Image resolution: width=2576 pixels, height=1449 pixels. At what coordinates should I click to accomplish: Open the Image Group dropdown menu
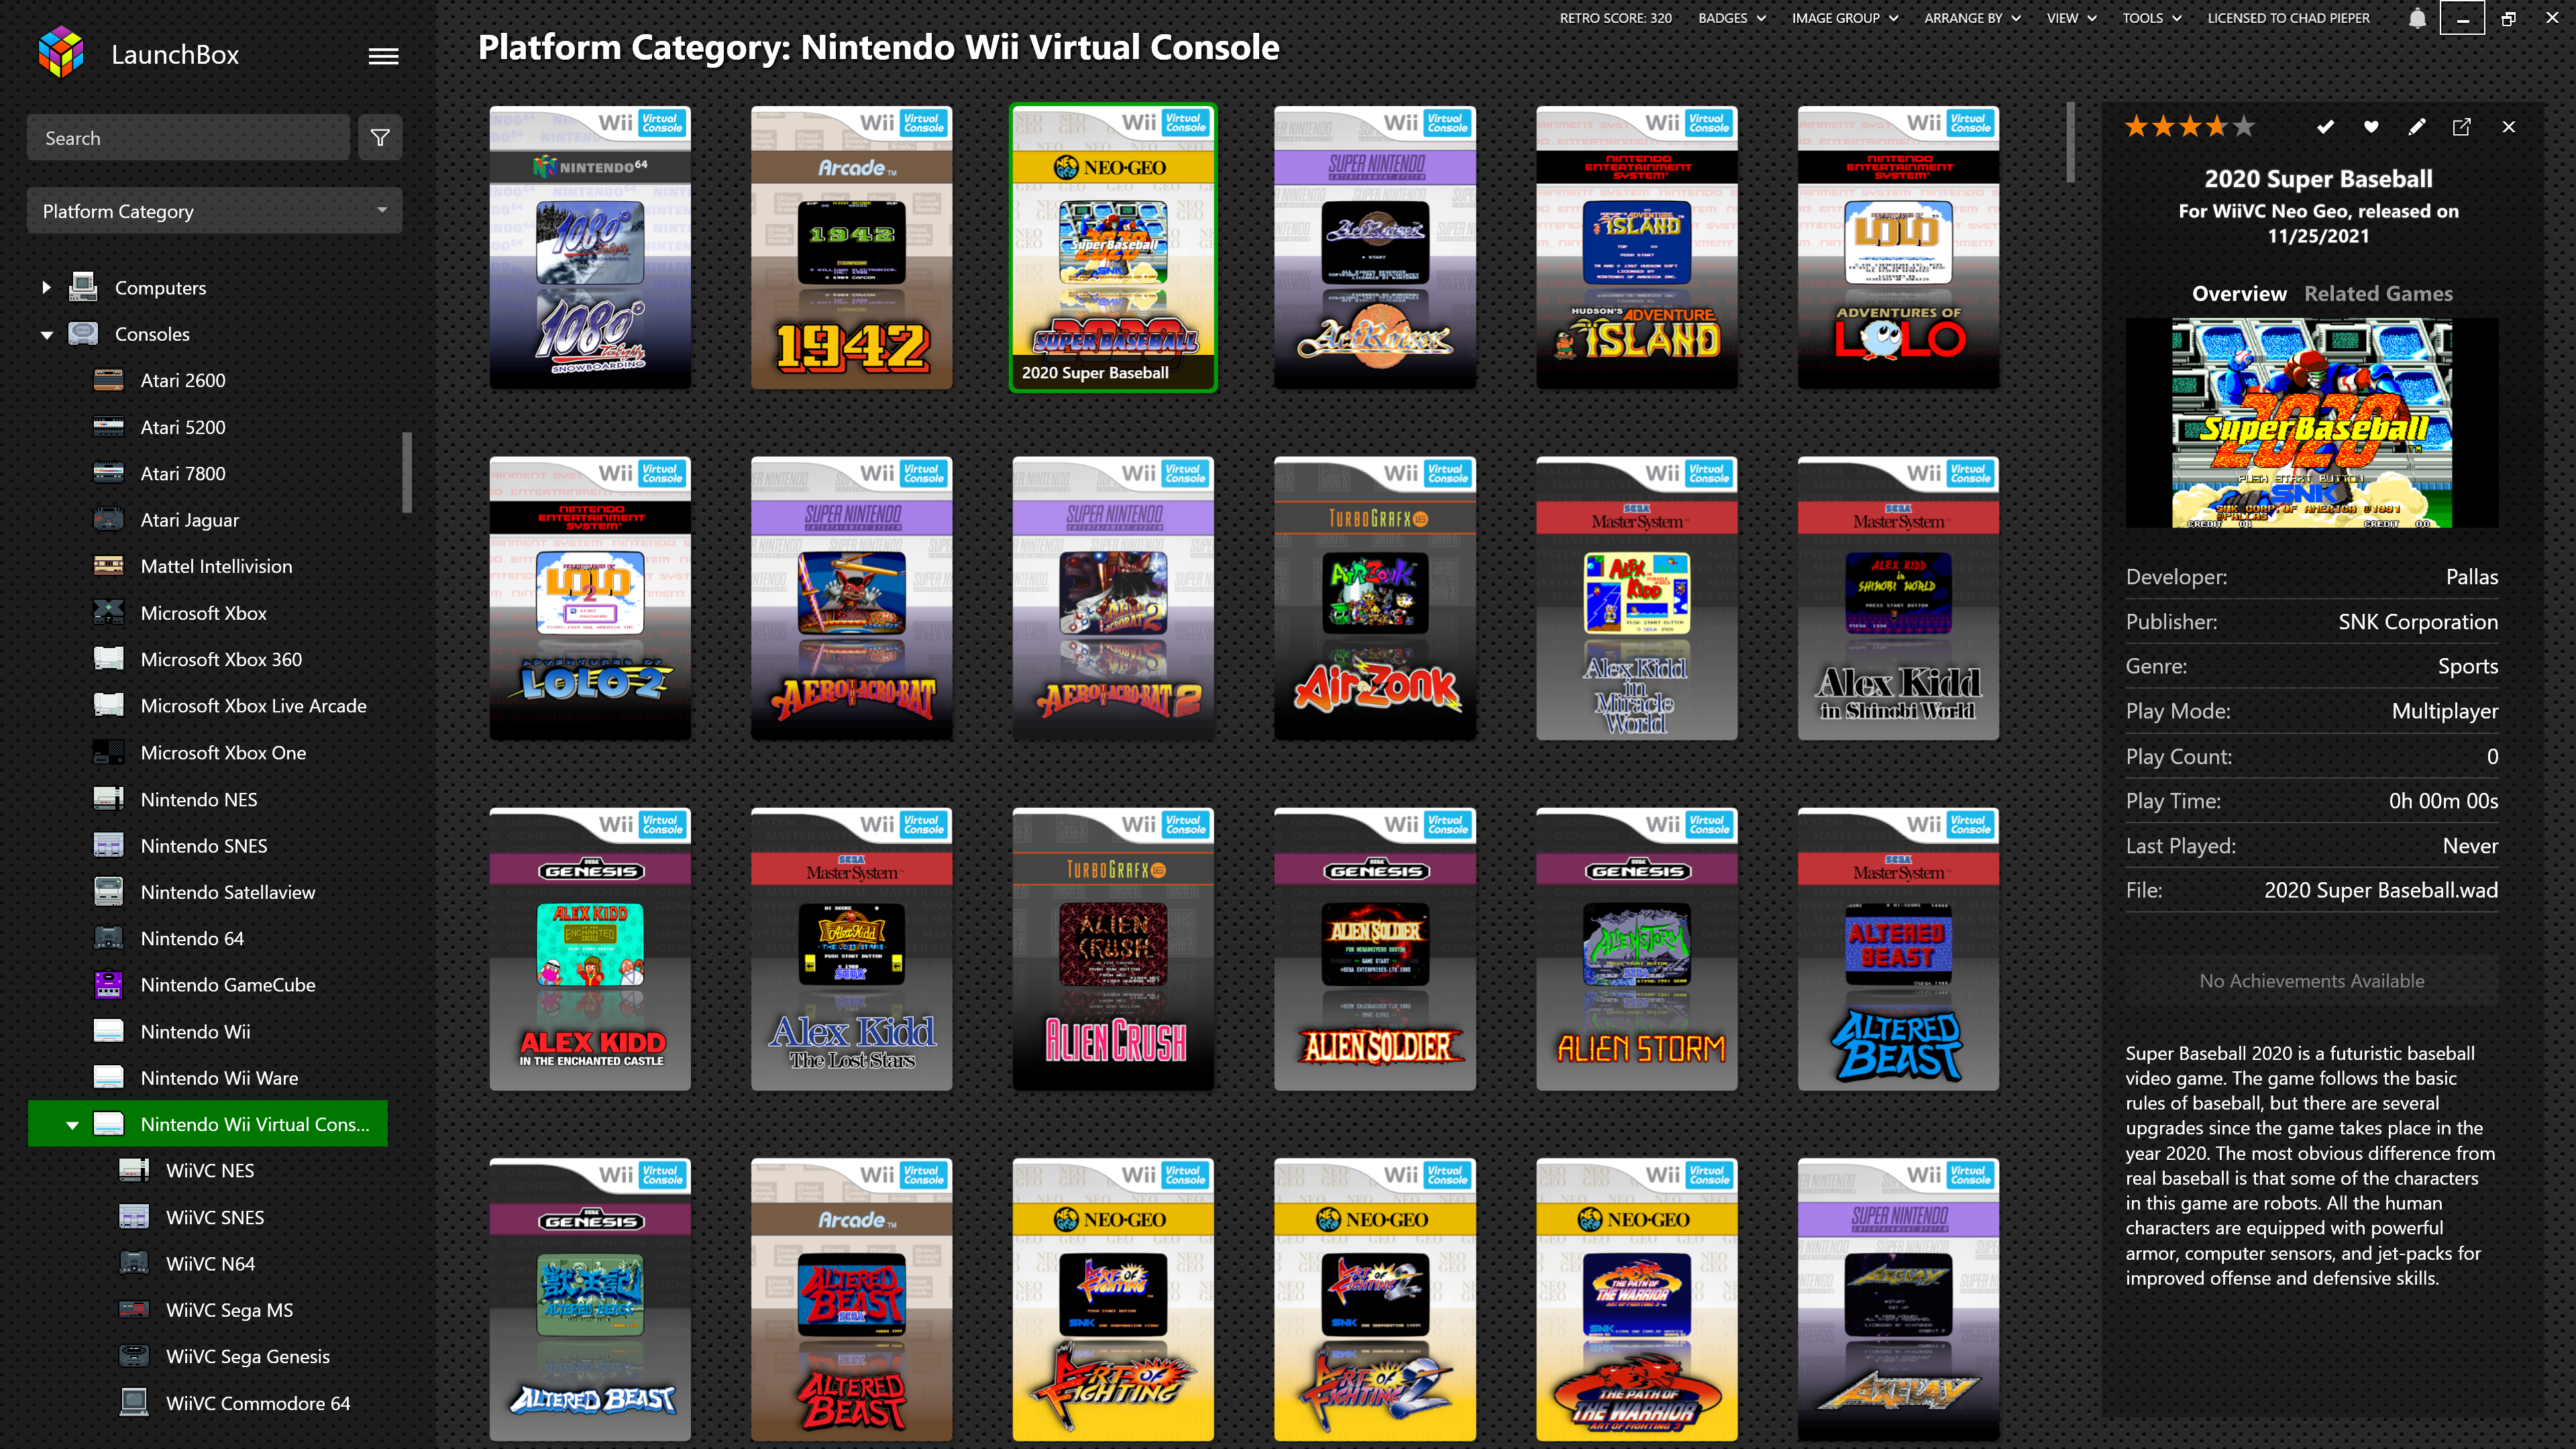coord(1845,18)
